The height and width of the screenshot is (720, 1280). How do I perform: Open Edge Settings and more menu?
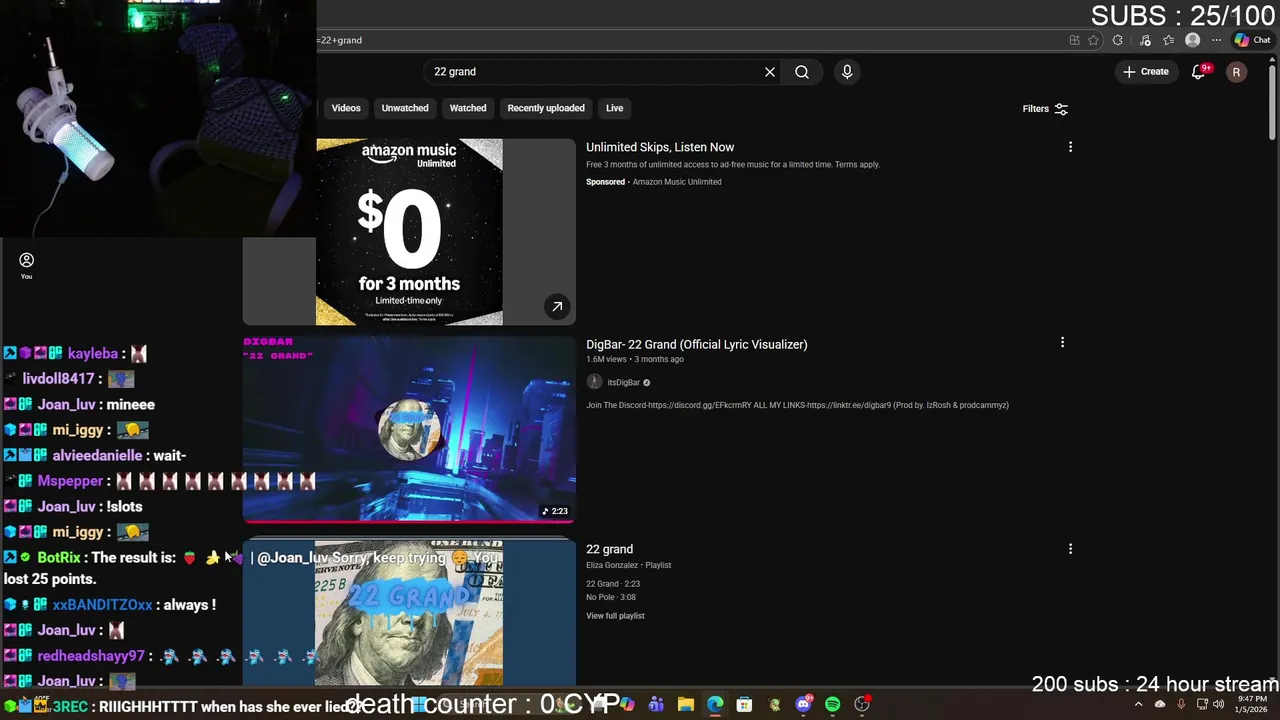coord(1216,40)
